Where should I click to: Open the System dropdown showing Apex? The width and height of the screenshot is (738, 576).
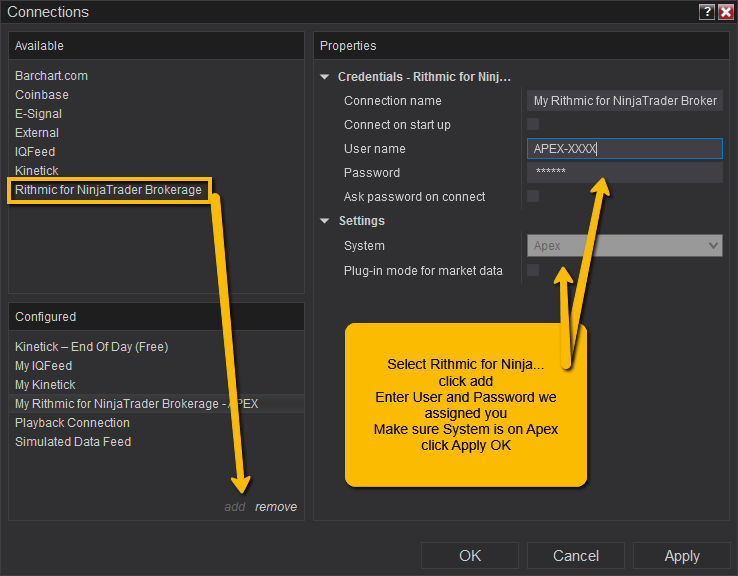[625, 246]
